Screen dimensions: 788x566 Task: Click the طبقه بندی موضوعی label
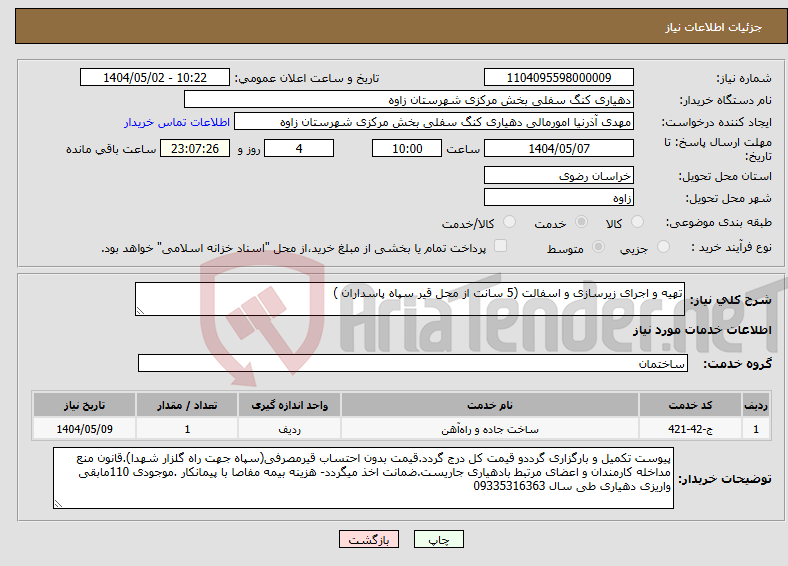719,222
